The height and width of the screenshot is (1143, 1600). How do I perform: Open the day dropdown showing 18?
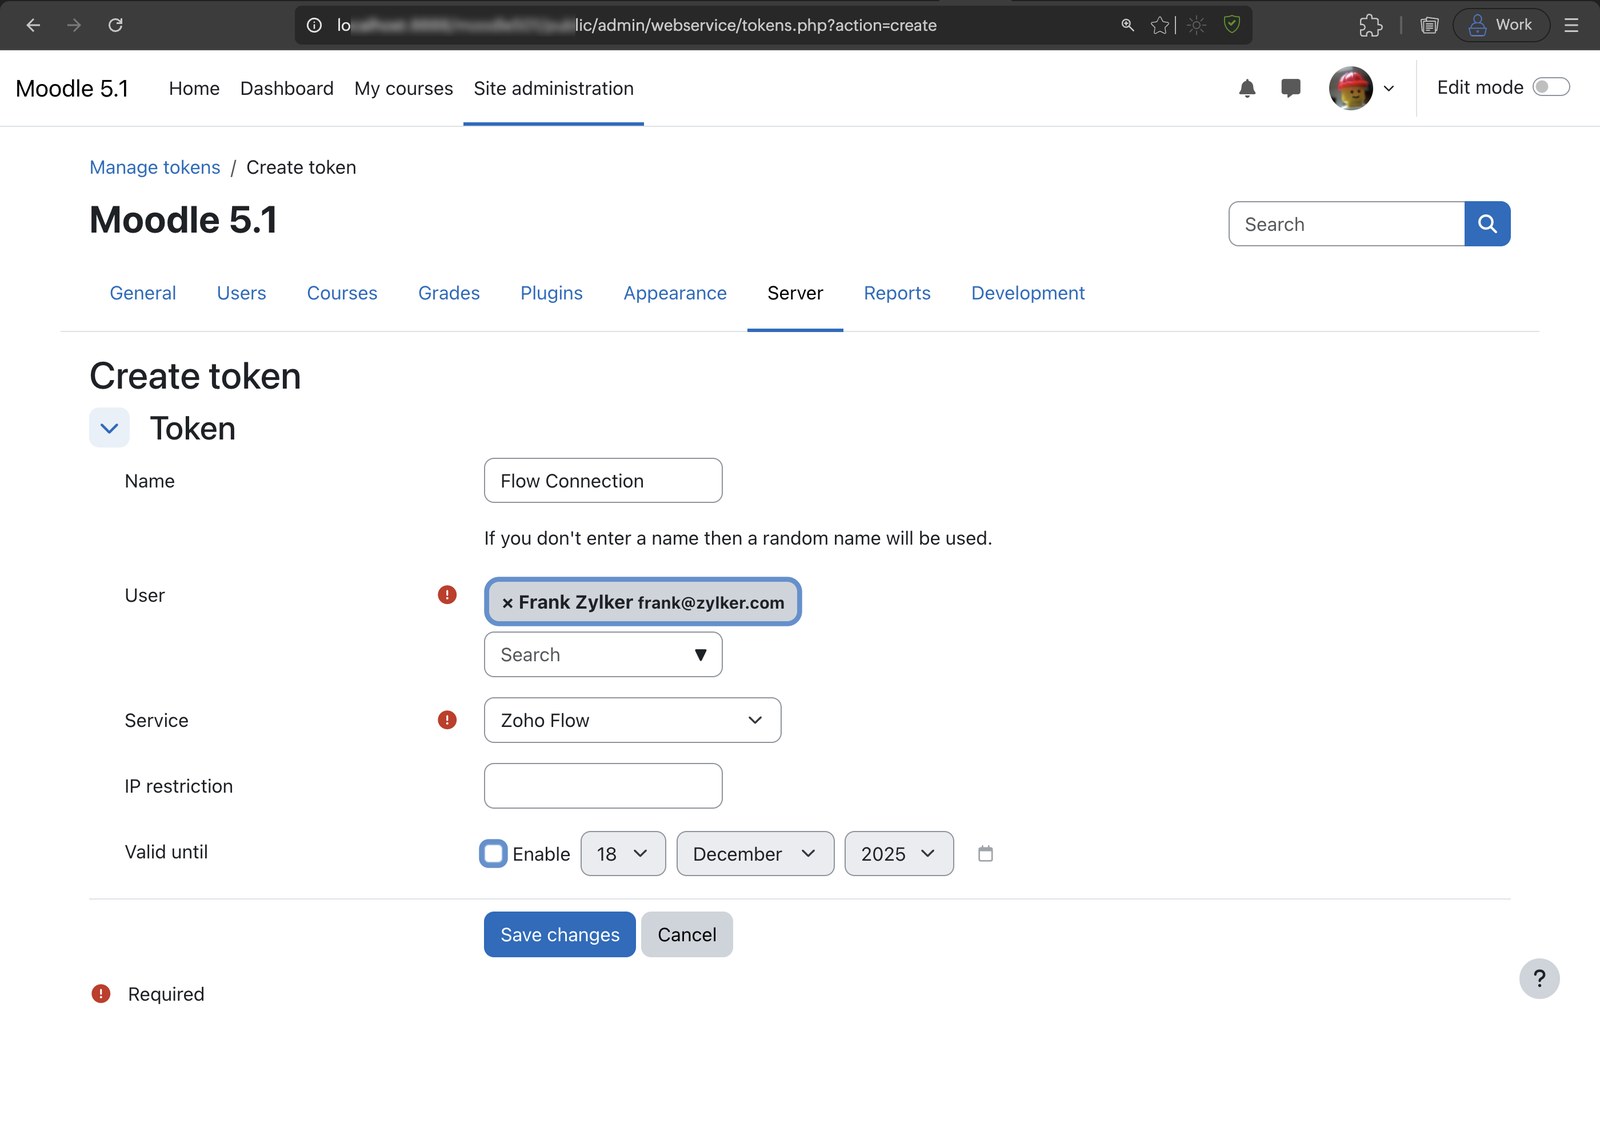(623, 854)
